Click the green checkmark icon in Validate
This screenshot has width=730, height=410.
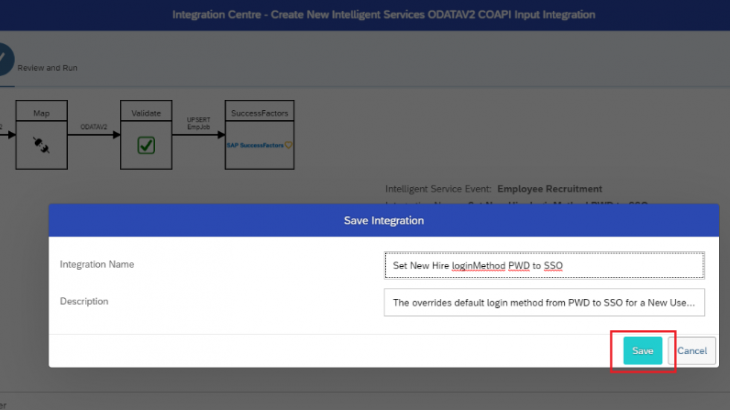pyautogui.click(x=146, y=145)
